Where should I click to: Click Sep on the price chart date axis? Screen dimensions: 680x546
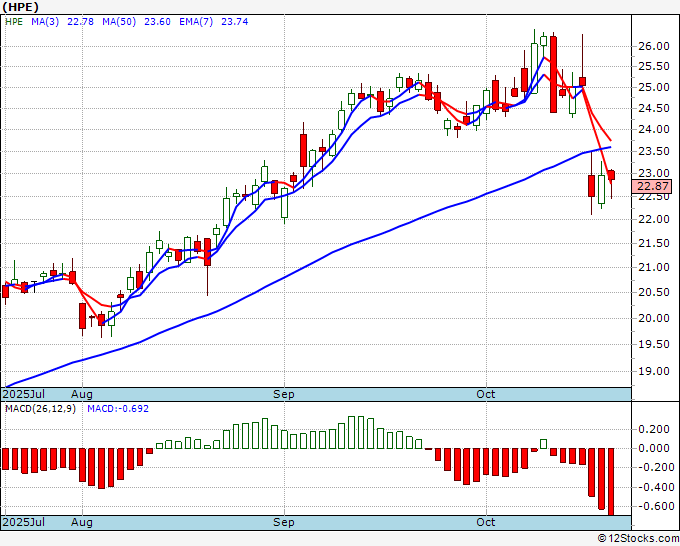click(x=284, y=394)
